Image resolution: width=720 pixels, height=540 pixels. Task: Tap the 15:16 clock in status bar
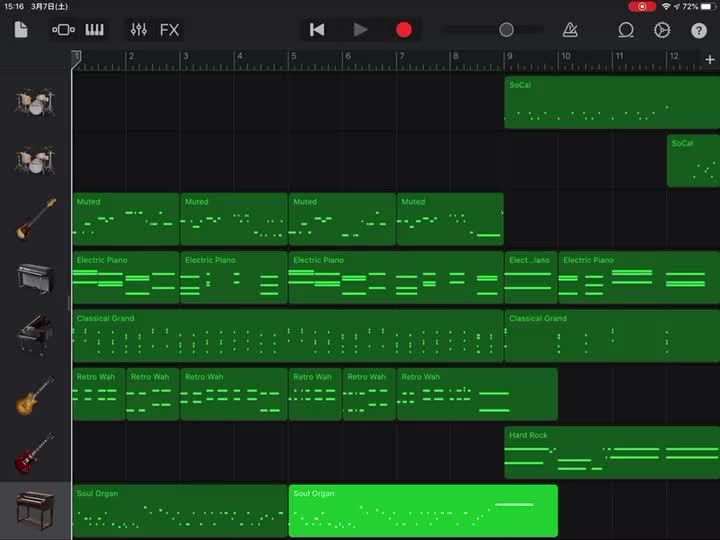click(14, 6)
